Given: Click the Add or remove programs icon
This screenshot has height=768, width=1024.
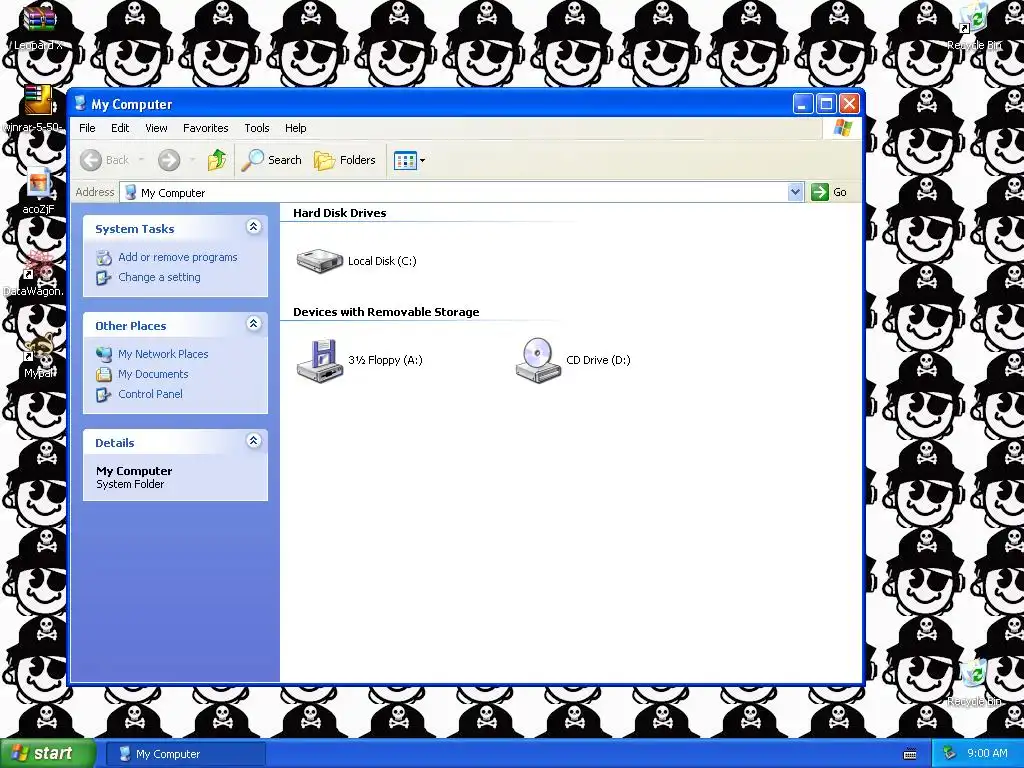Looking at the screenshot, I should tap(104, 258).
